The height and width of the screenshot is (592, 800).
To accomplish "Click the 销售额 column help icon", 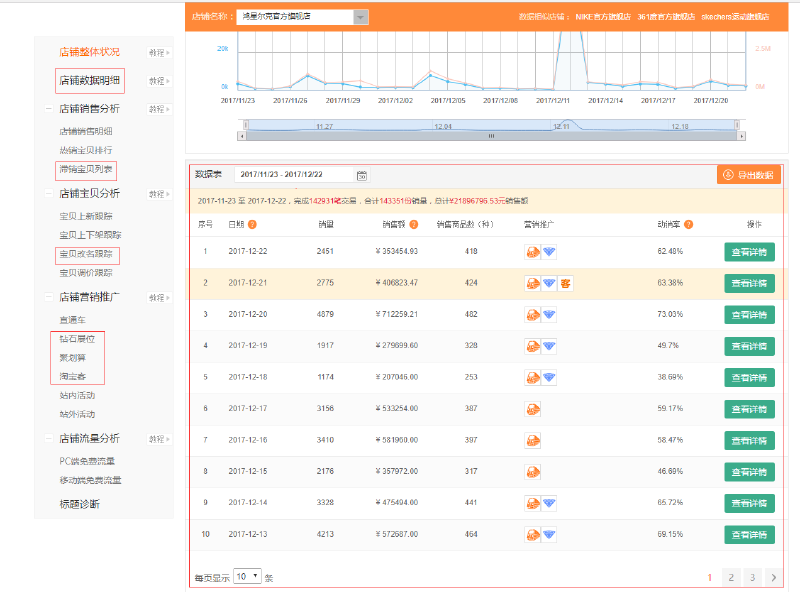I will 414,224.
